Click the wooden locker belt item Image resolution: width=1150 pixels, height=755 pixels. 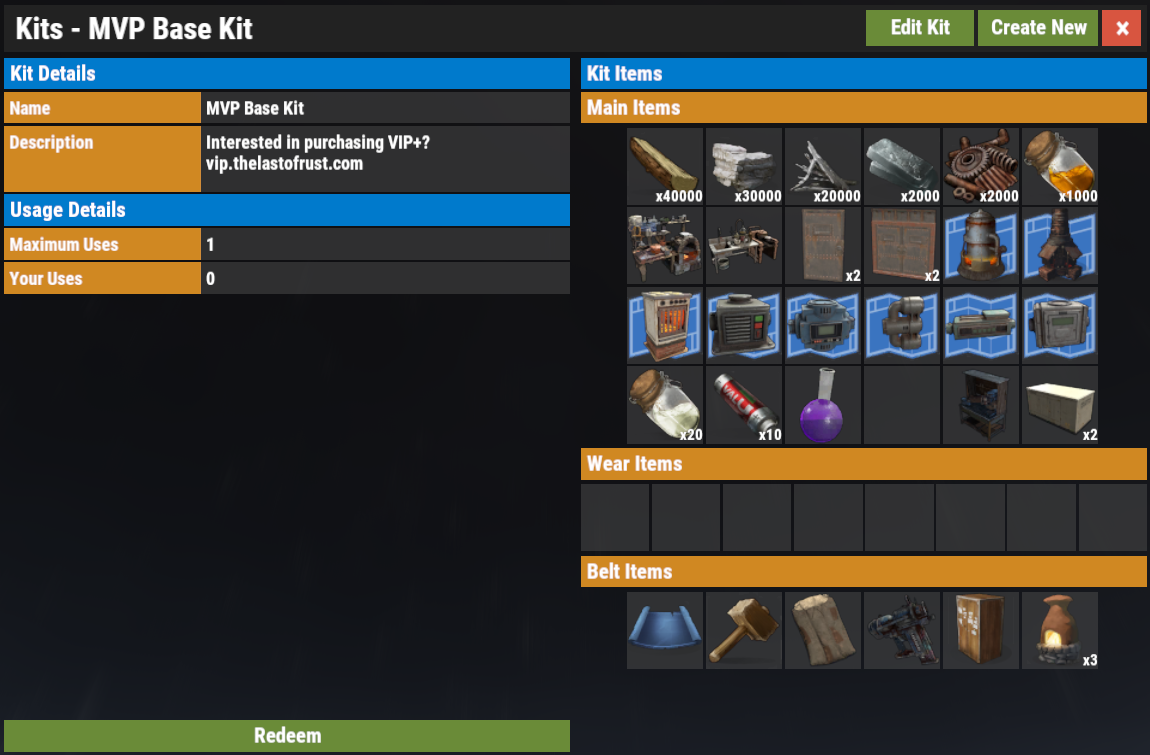pyautogui.click(x=981, y=630)
